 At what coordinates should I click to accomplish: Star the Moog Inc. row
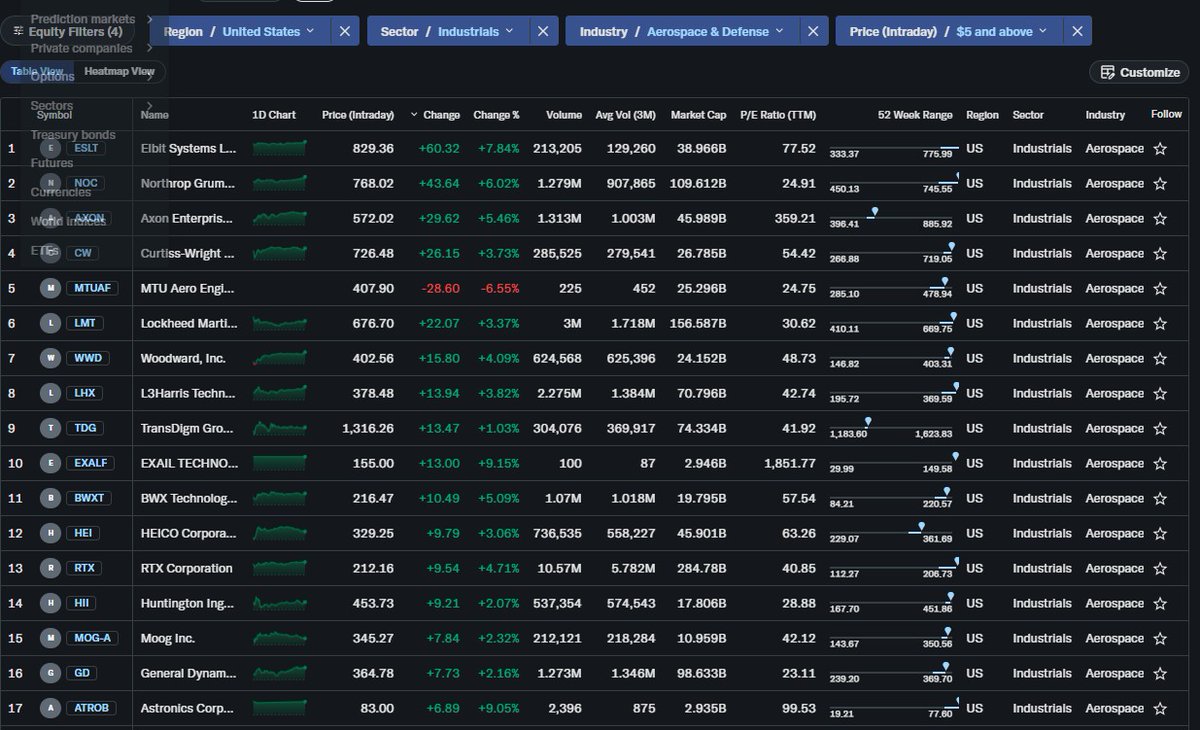pos(1160,638)
